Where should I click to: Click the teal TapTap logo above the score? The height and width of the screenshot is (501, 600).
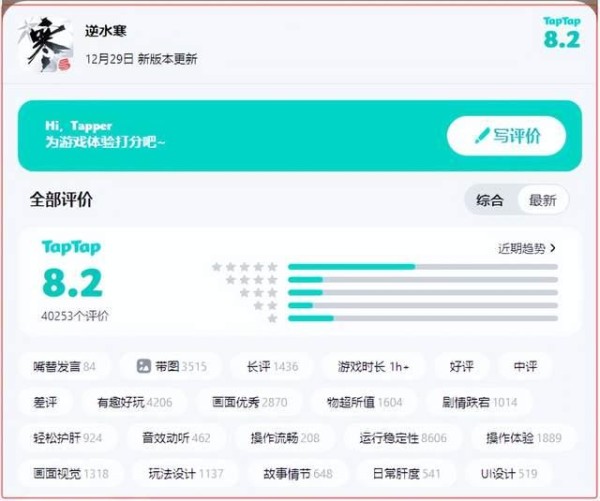[x=71, y=247]
